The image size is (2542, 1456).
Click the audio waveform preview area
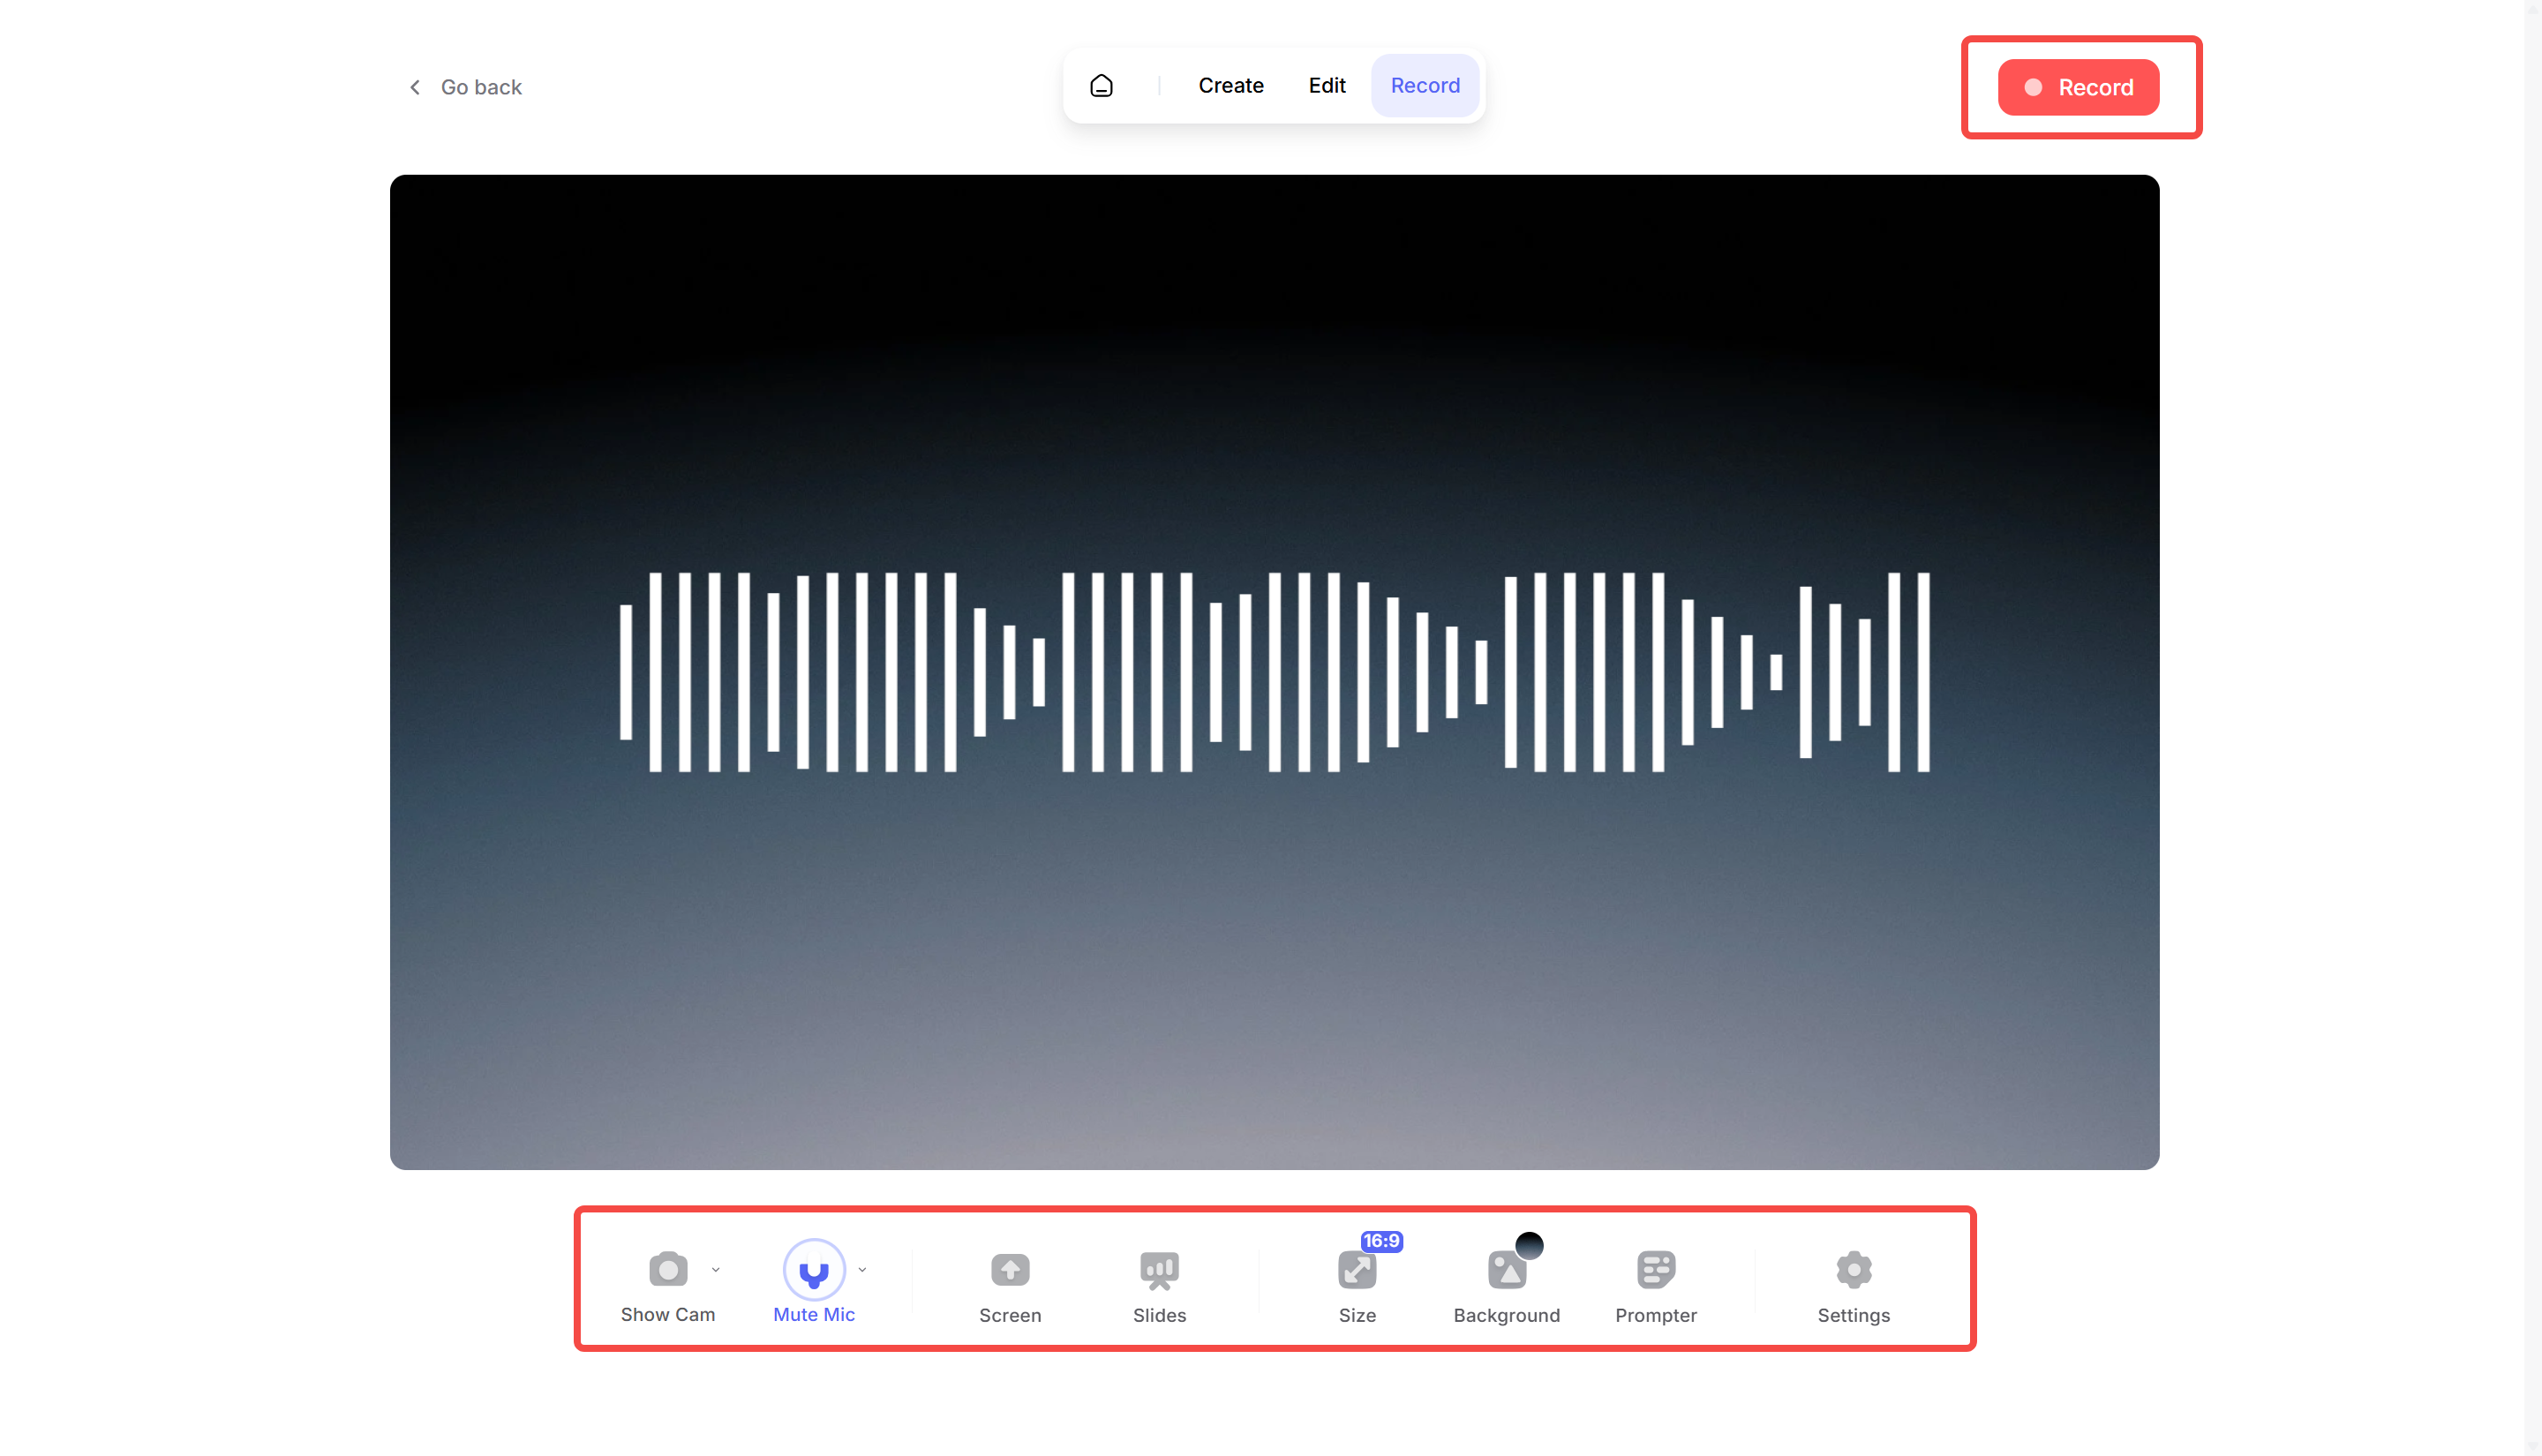coord(1274,672)
